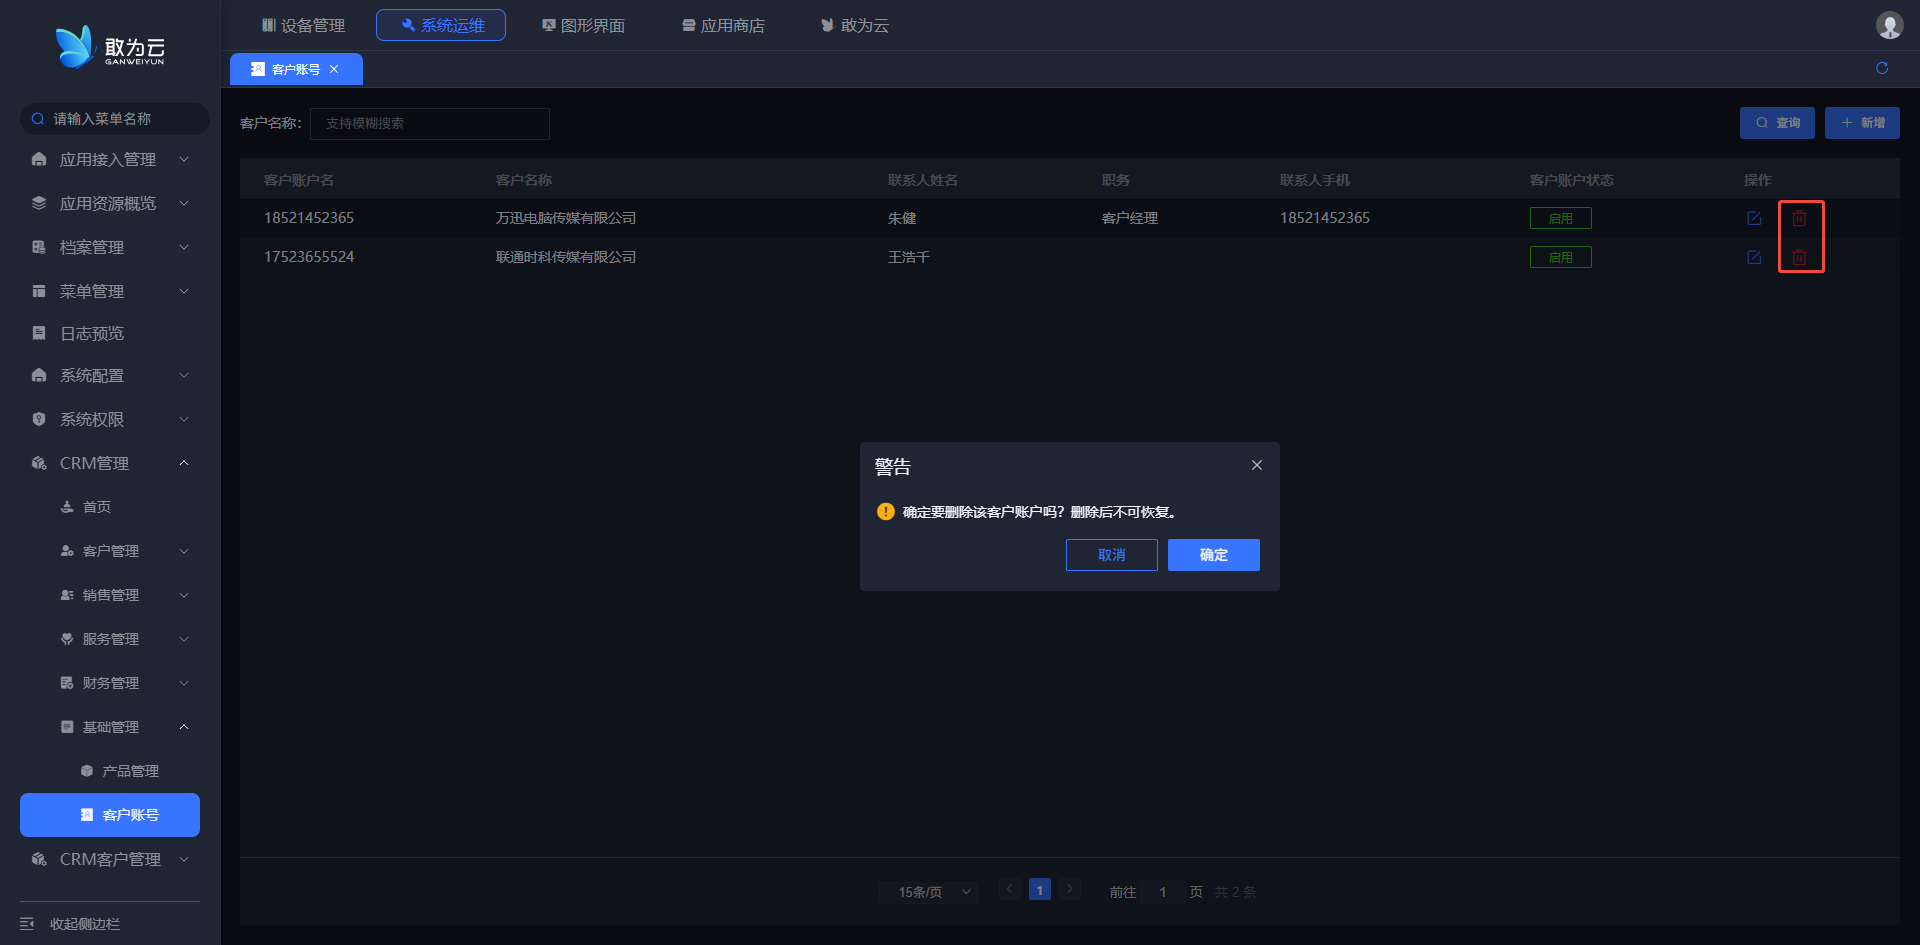The image size is (1920, 945).
Task: Toggle the 启用 status of account 18521452365
Action: click(x=1560, y=218)
